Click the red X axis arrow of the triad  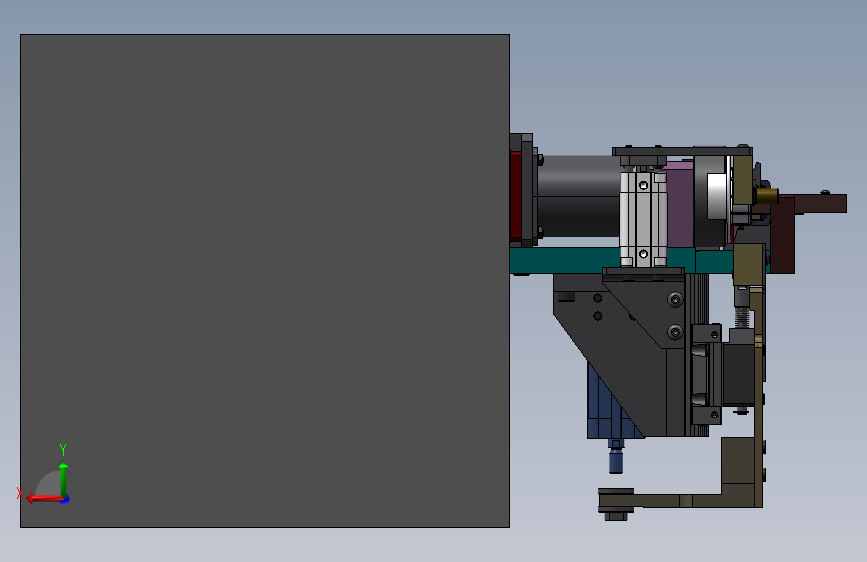click(x=44, y=499)
